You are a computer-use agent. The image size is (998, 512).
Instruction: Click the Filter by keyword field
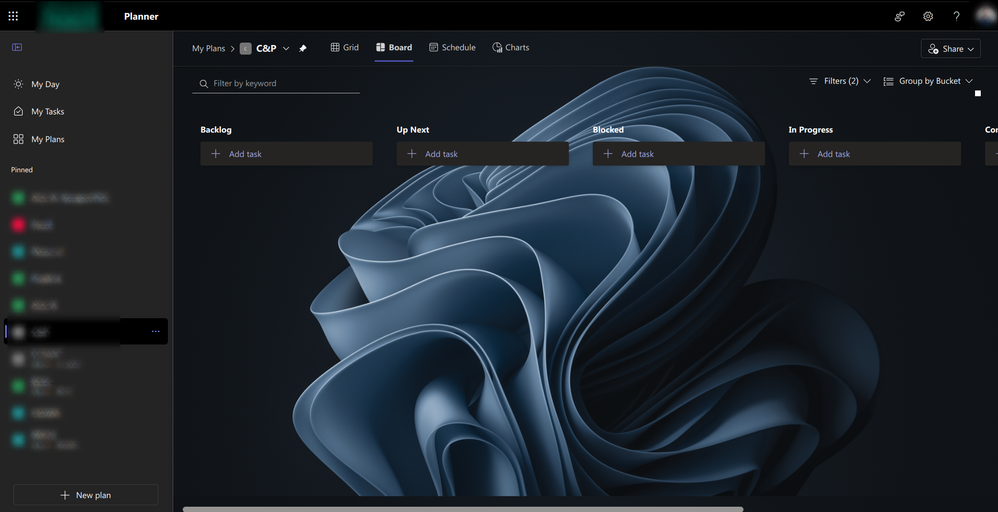tap(276, 83)
